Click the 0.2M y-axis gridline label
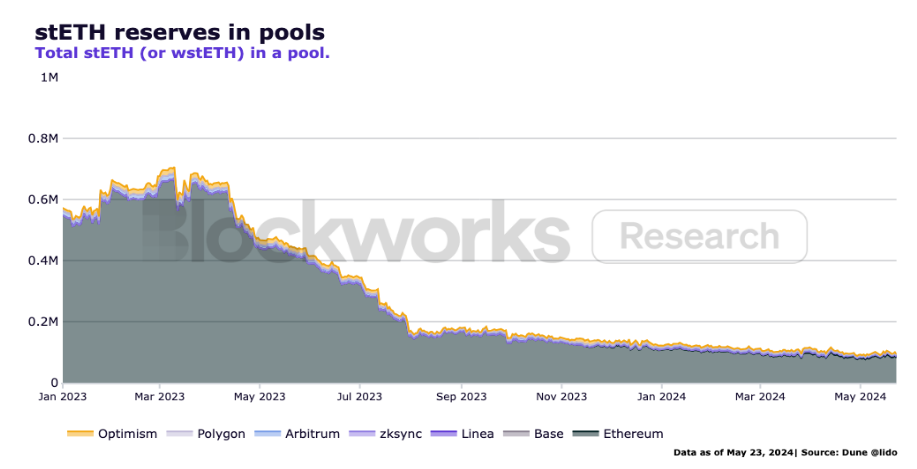This screenshot has width=917, height=469. tap(43, 322)
